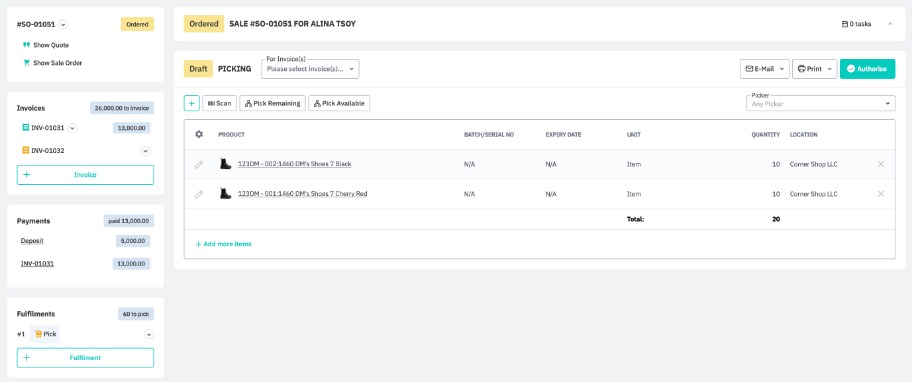Viewport: 912px width, 382px height.
Task: Click Show Quote link
Action: pyautogui.click(x=51, y=45)
